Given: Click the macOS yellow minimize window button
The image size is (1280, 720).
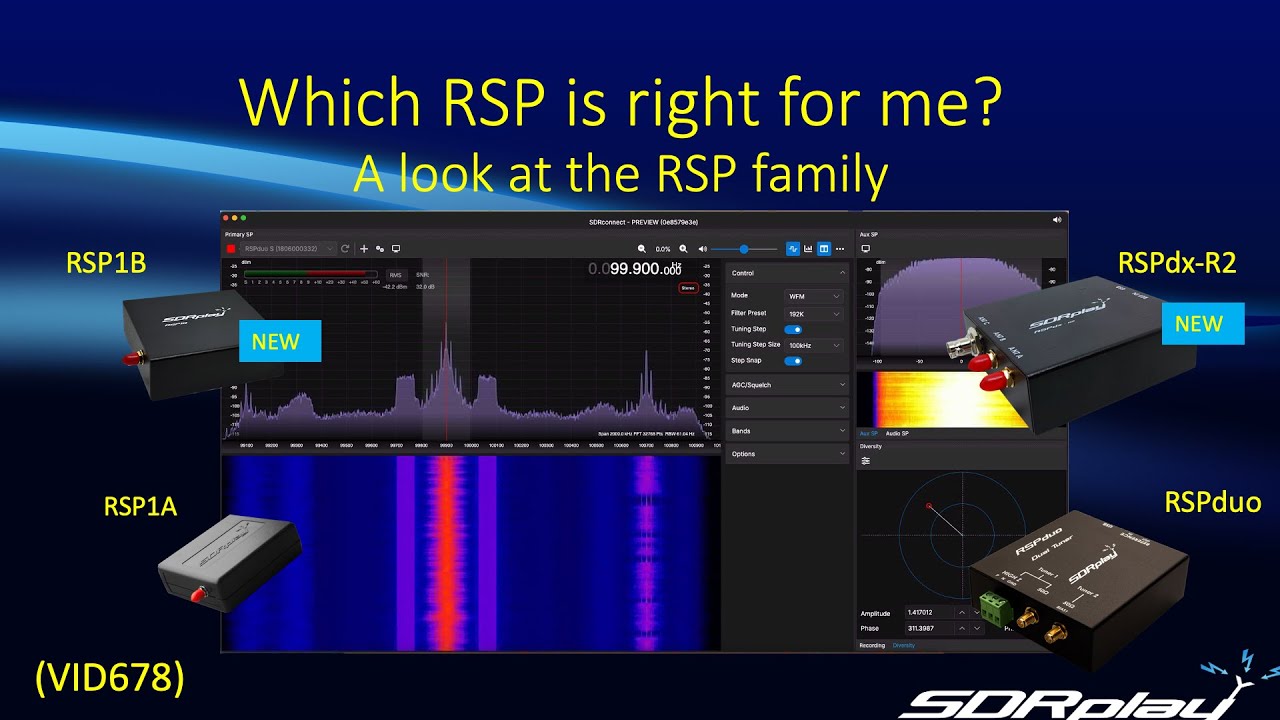Looking at the screenshot, I should tap(235, 218).
